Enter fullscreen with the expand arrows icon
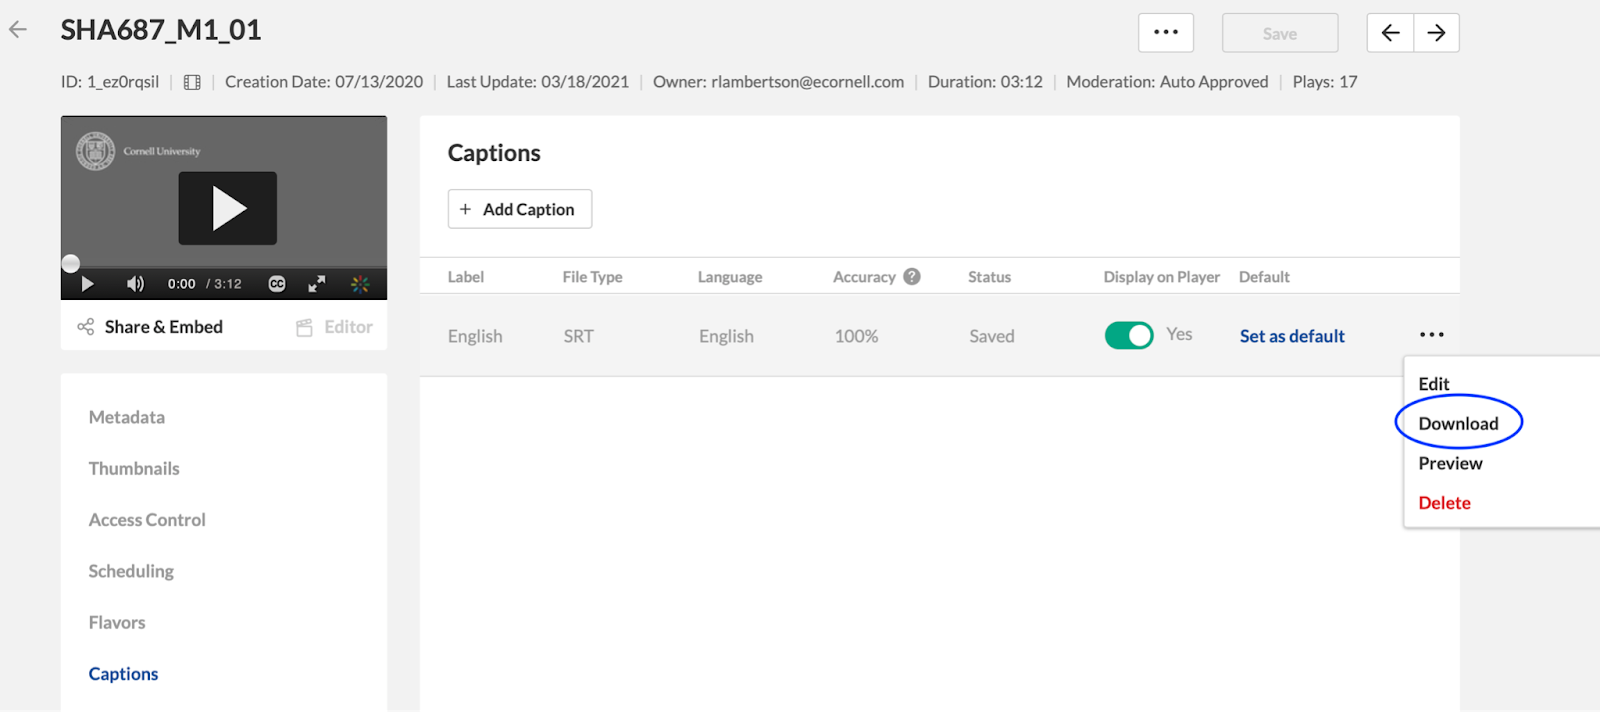1600x712 pixels. coord(317,284)
